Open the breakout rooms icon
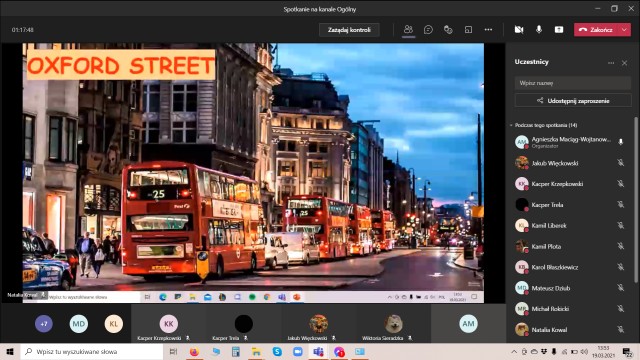This screenshot has height=360, width=640. click(468, 29)
